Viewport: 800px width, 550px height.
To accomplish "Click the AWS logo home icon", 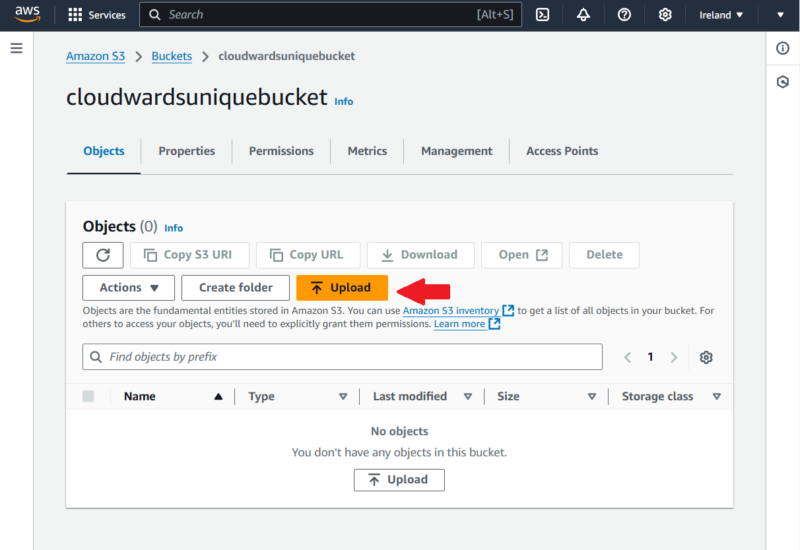I will [28, 14].
